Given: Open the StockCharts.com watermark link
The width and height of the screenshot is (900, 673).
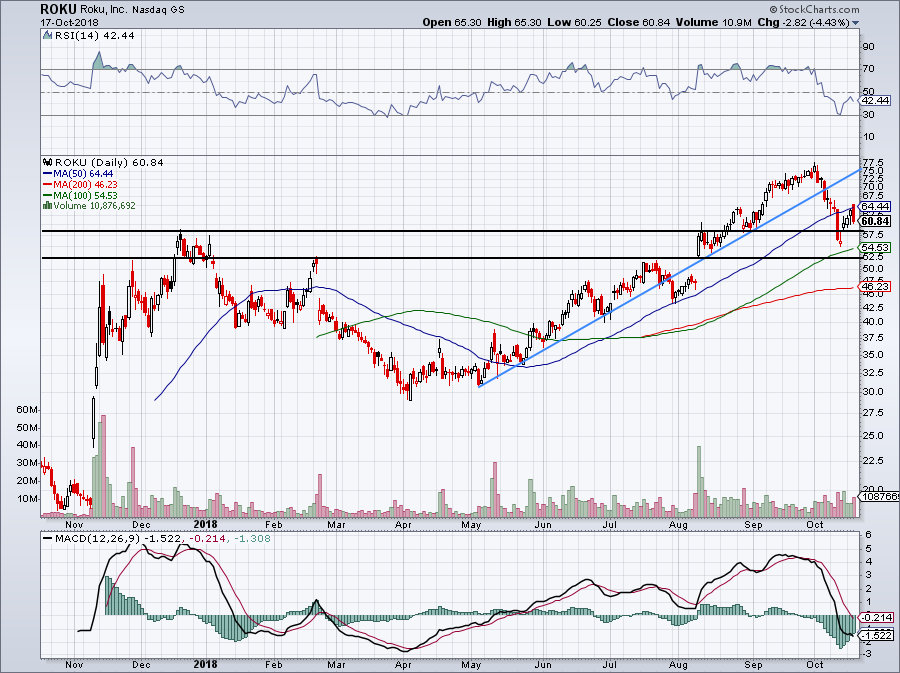Looking at the screenshot, I should pos(824,10).
